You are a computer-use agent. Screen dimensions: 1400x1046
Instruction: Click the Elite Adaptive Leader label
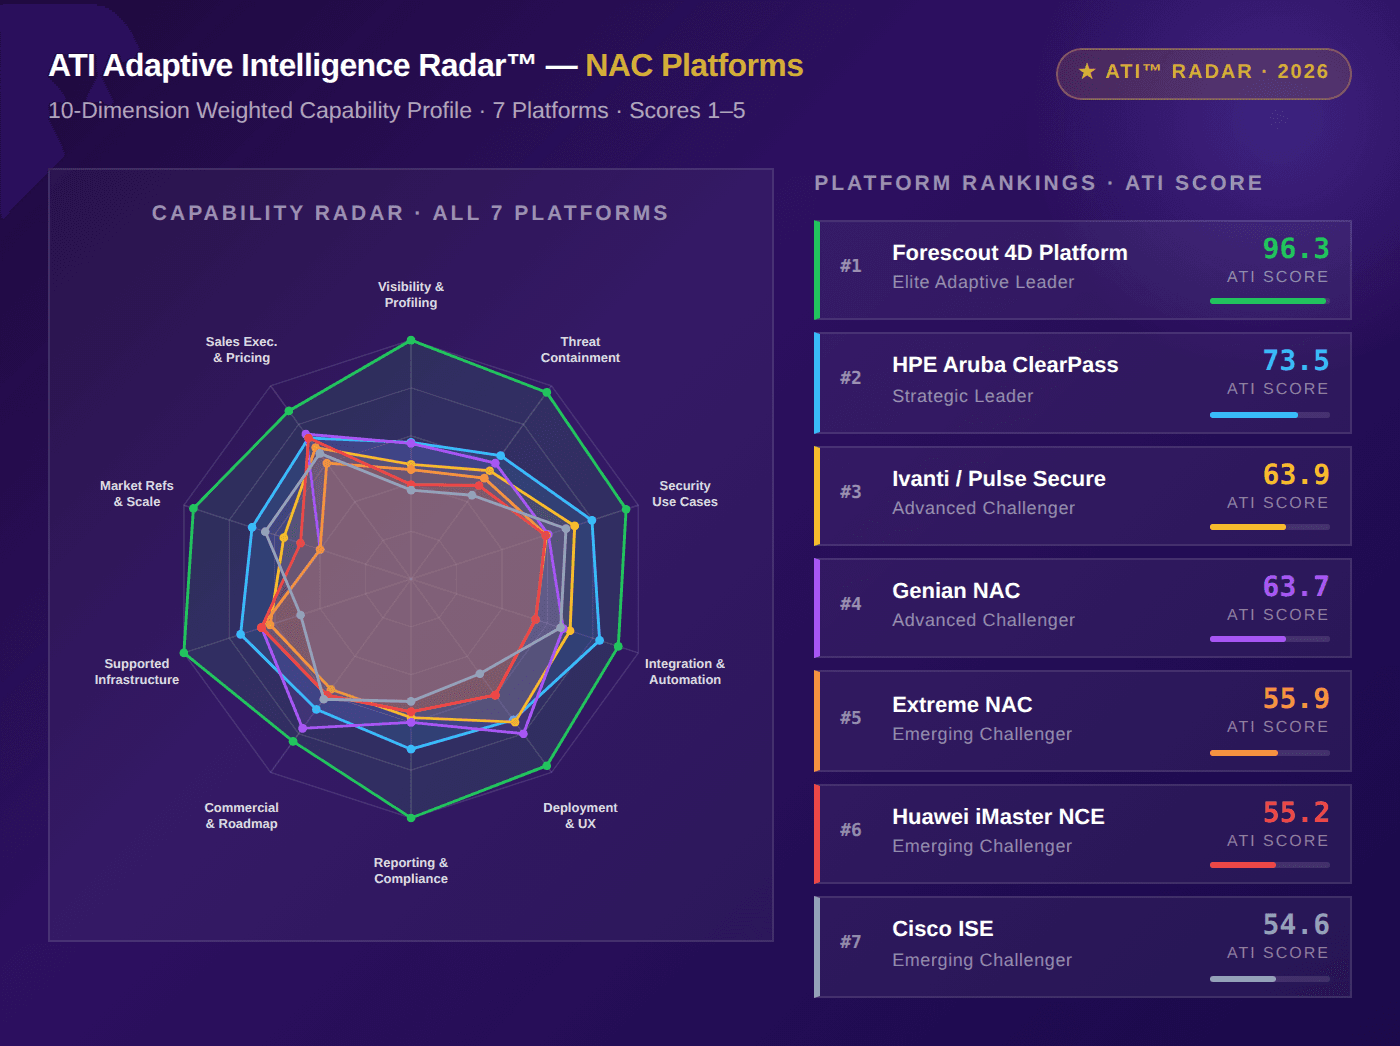pos(983,283)
